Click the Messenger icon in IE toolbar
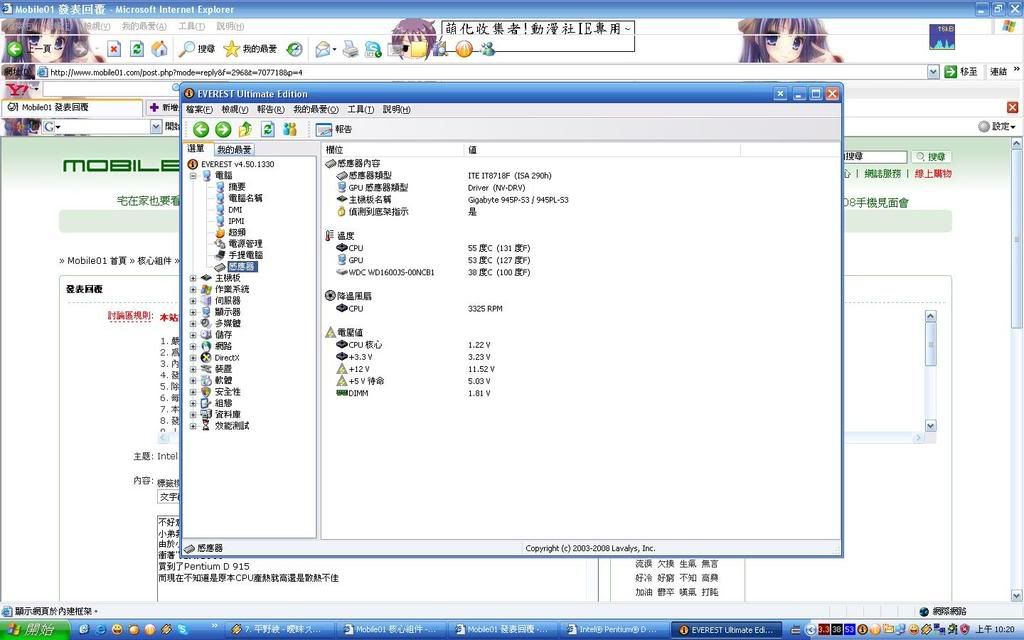The height and width of the screenshot is (640, 1024). 487,49
